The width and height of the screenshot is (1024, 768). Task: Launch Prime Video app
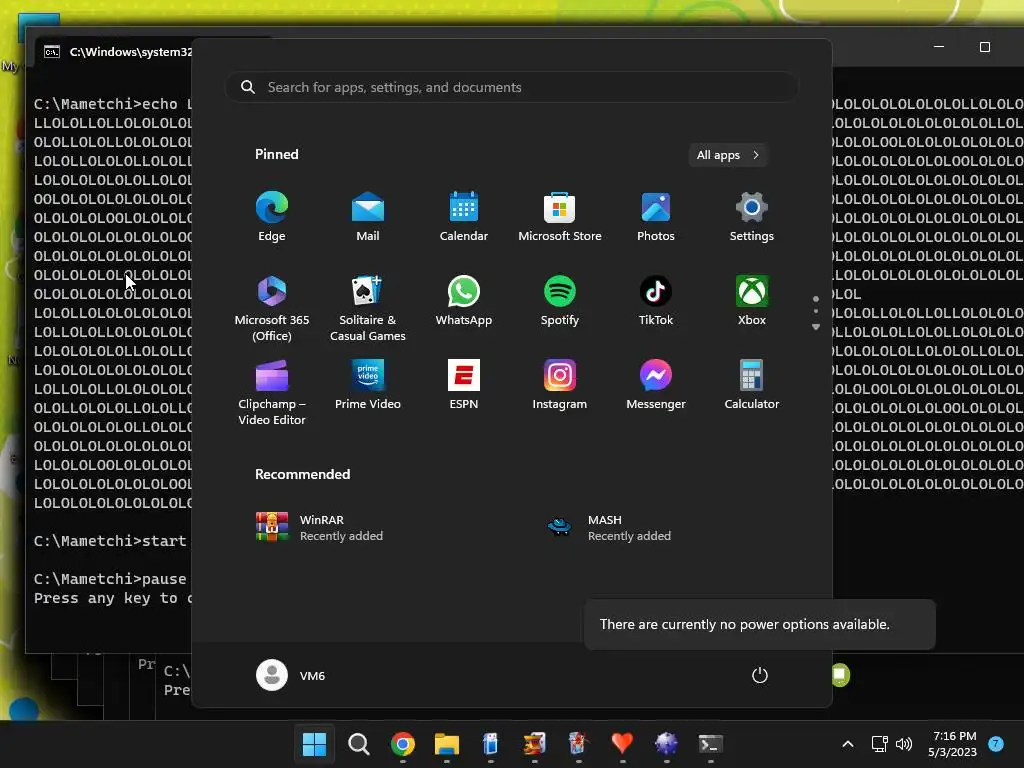tap(368, 385)
